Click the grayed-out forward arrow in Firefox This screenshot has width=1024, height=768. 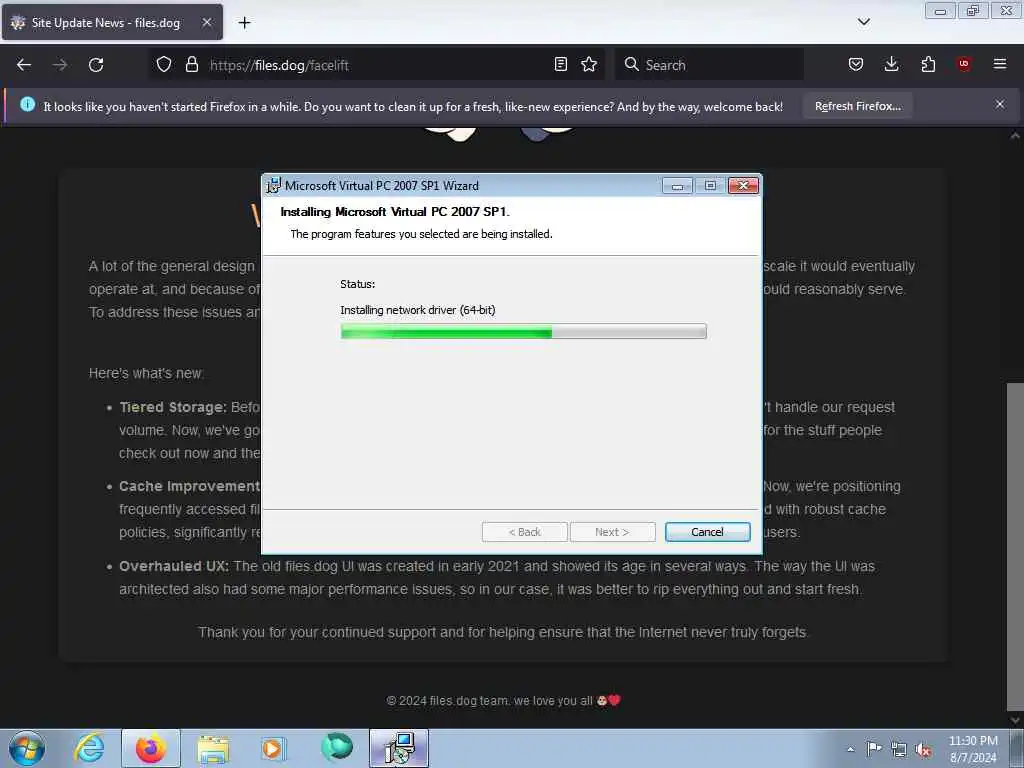(59, 65)
